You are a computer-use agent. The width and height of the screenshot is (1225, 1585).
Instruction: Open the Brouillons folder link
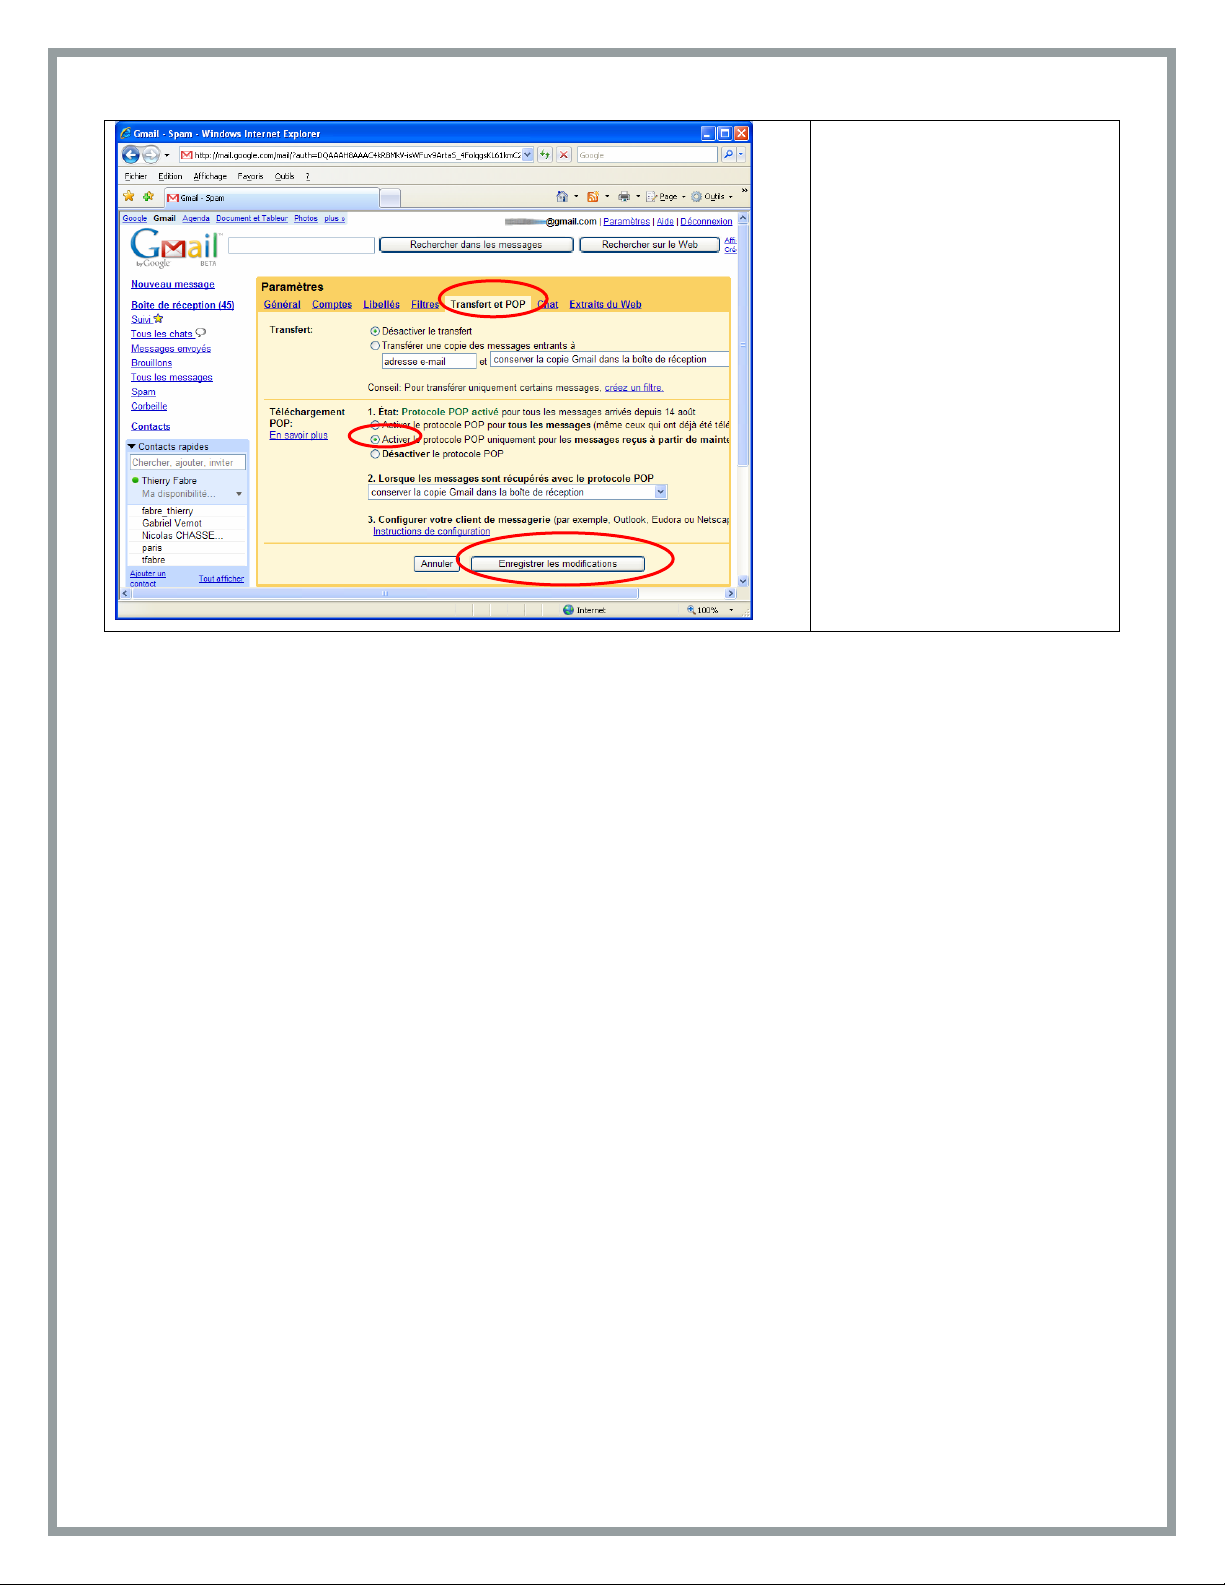point(152,363)
